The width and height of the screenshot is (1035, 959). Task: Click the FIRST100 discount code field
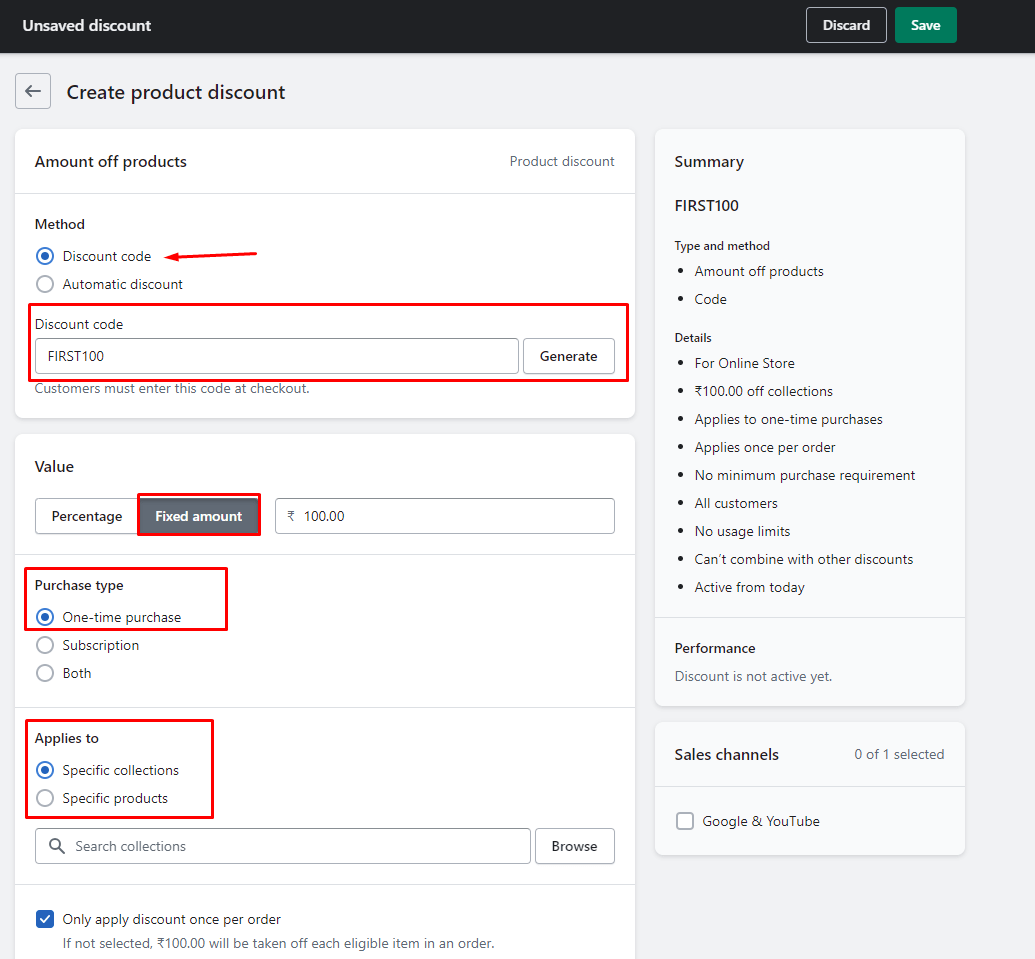(276, 356)
